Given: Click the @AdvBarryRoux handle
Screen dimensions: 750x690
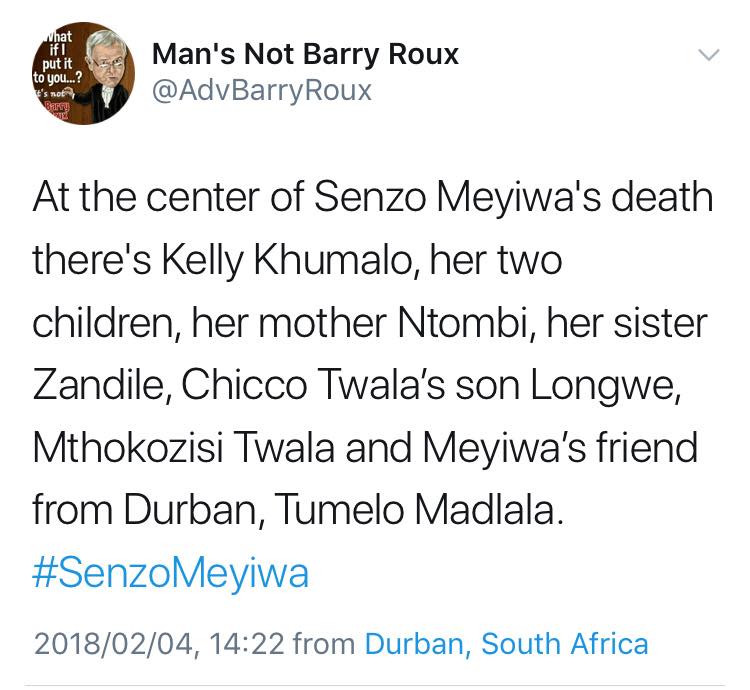Looking at the screenshot, I should pos(262,90).
